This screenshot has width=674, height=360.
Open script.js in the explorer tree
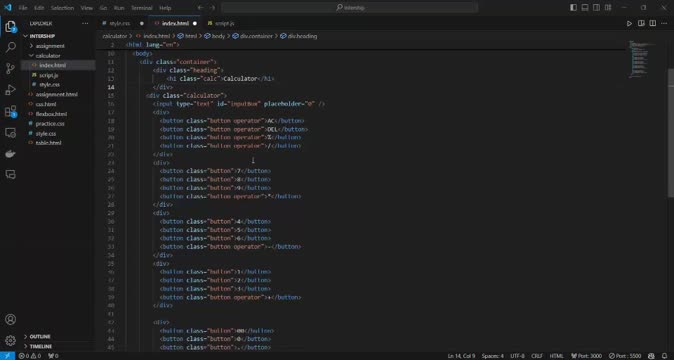coord(49,75)
